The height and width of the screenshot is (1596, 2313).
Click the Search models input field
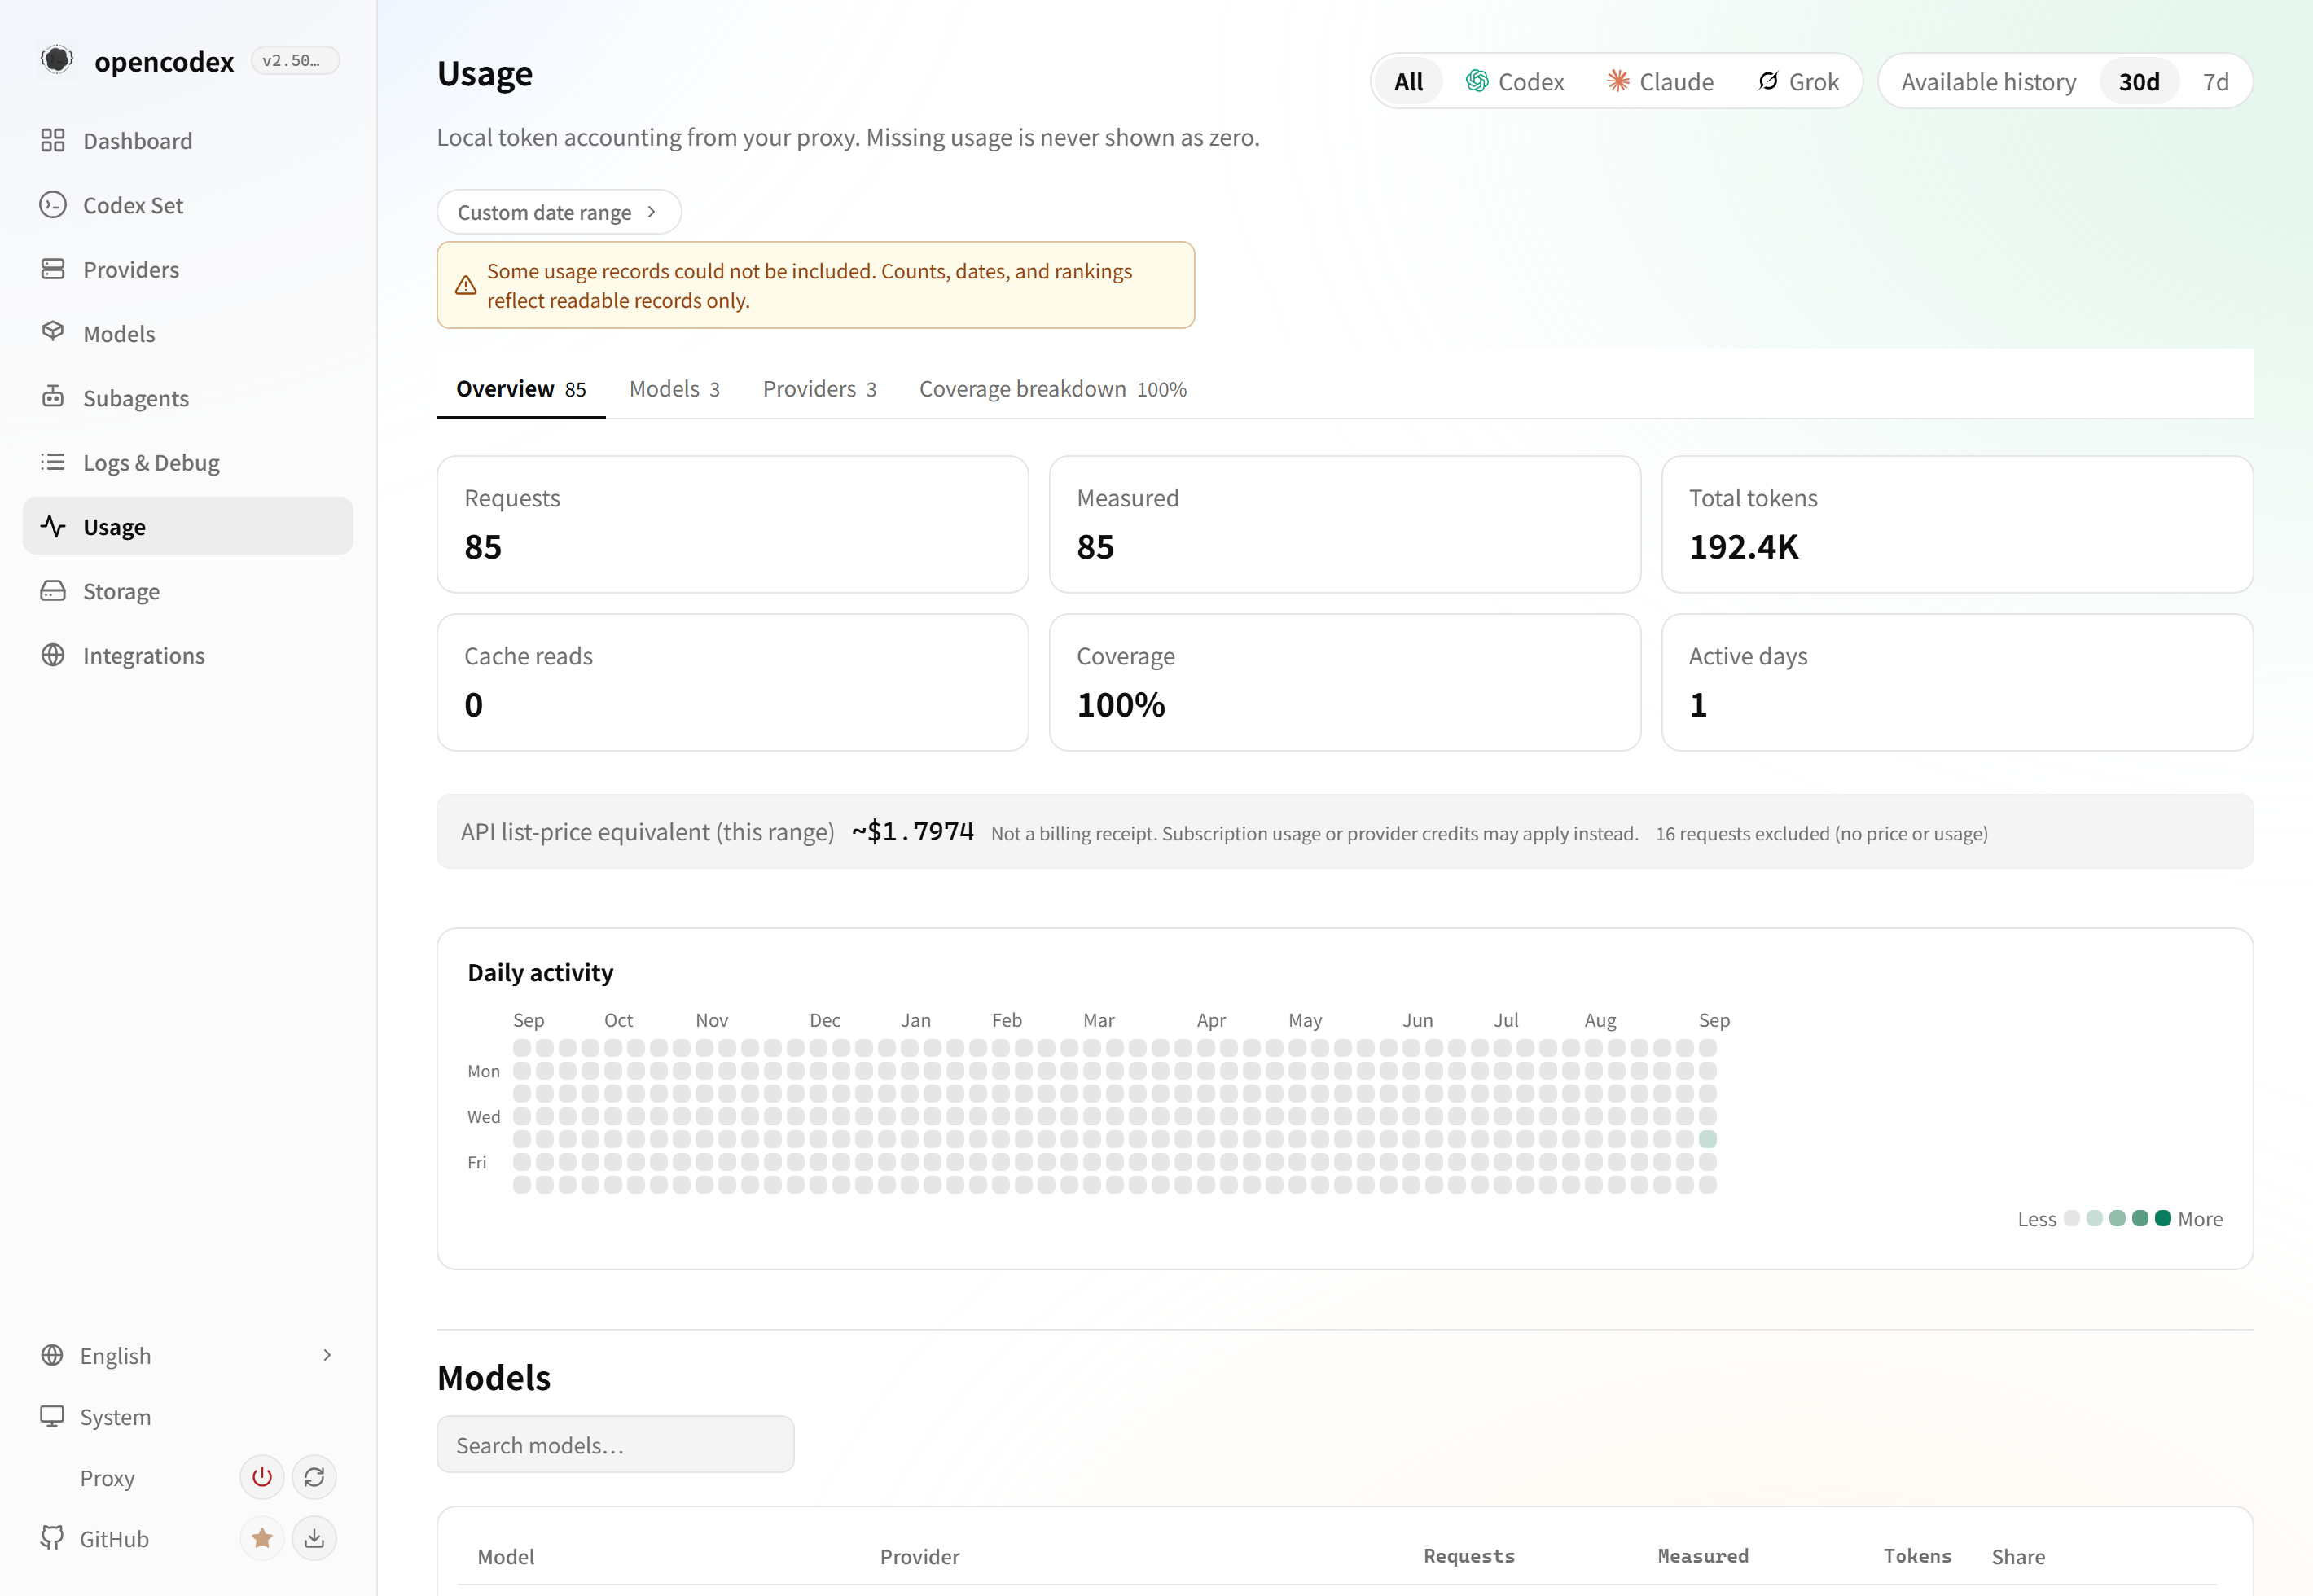[x=615, y=1444]
